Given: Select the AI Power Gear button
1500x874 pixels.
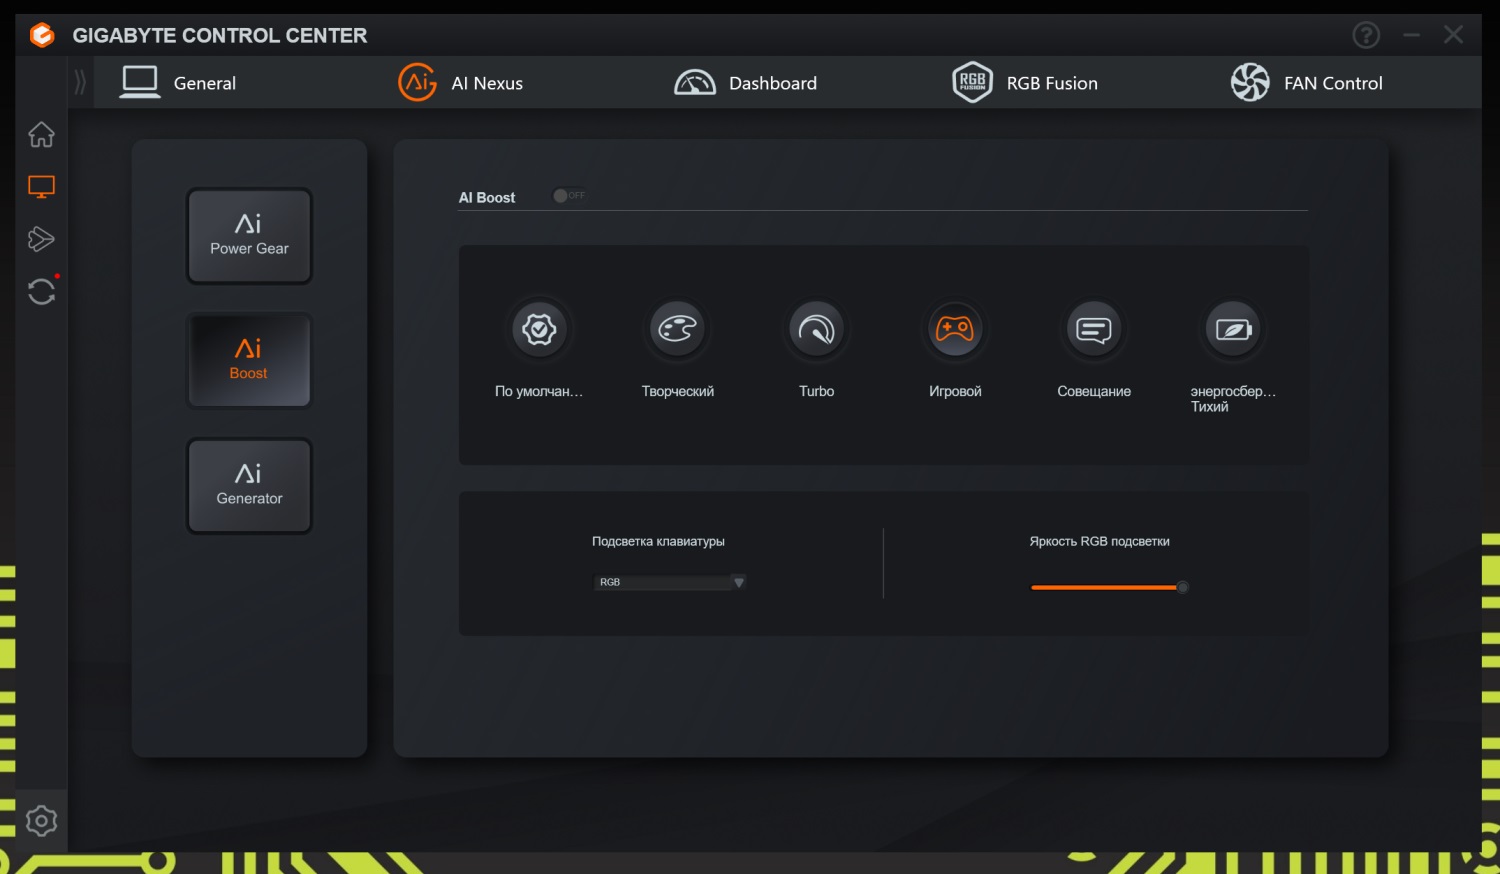Looking at the screenshot, I should [249, 236].
